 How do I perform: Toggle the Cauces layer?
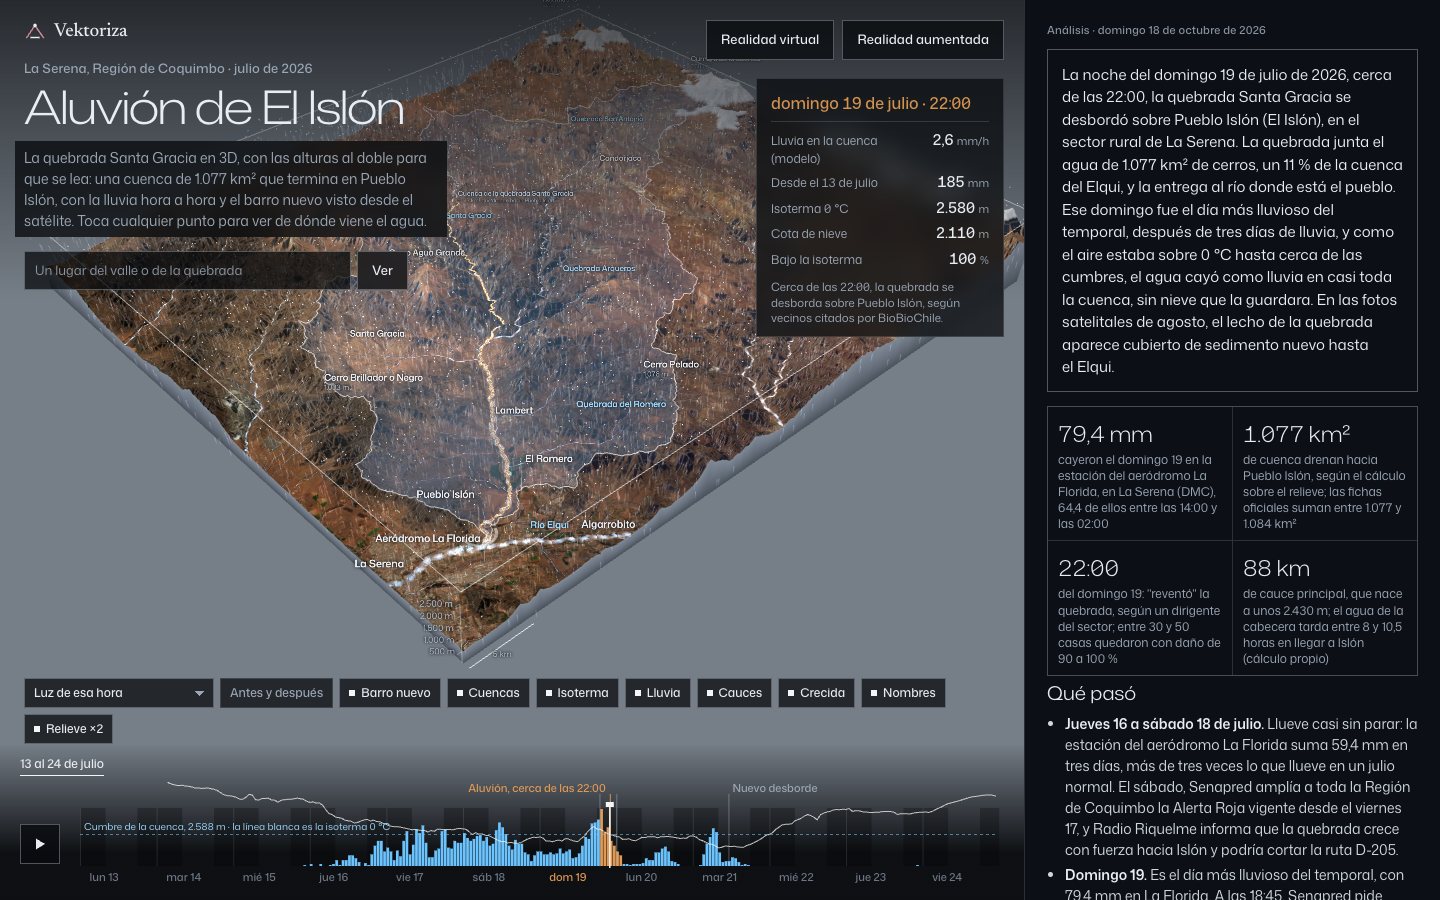734,693
